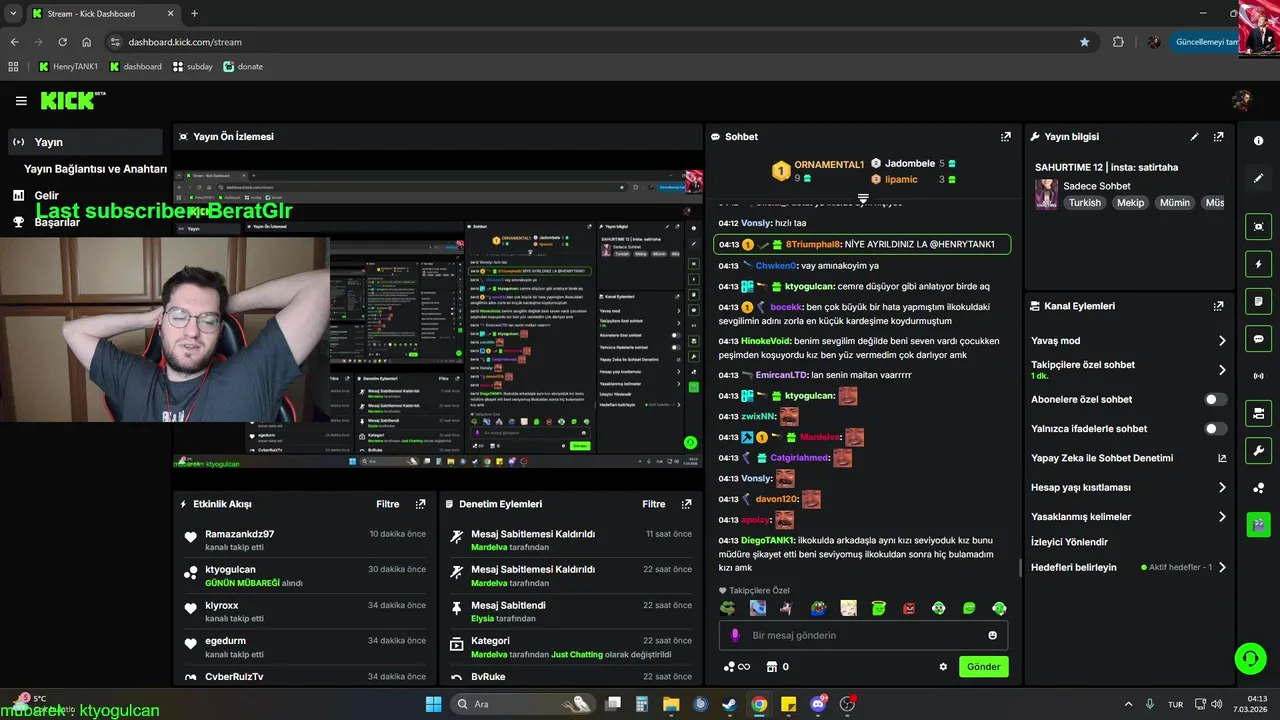Open the green headset support button
The width and height of the screenshot is (1280, 720).
point(1250,658)
